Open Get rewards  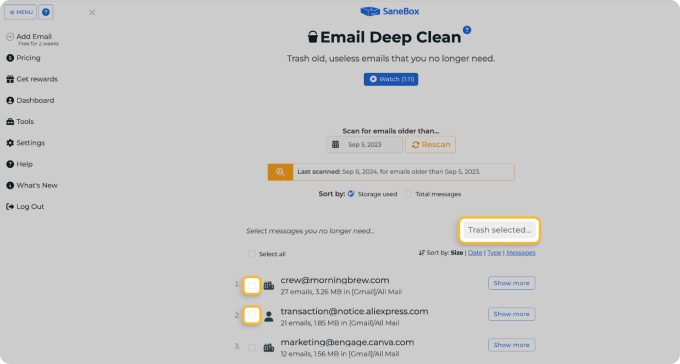click(x=37, y=79)
